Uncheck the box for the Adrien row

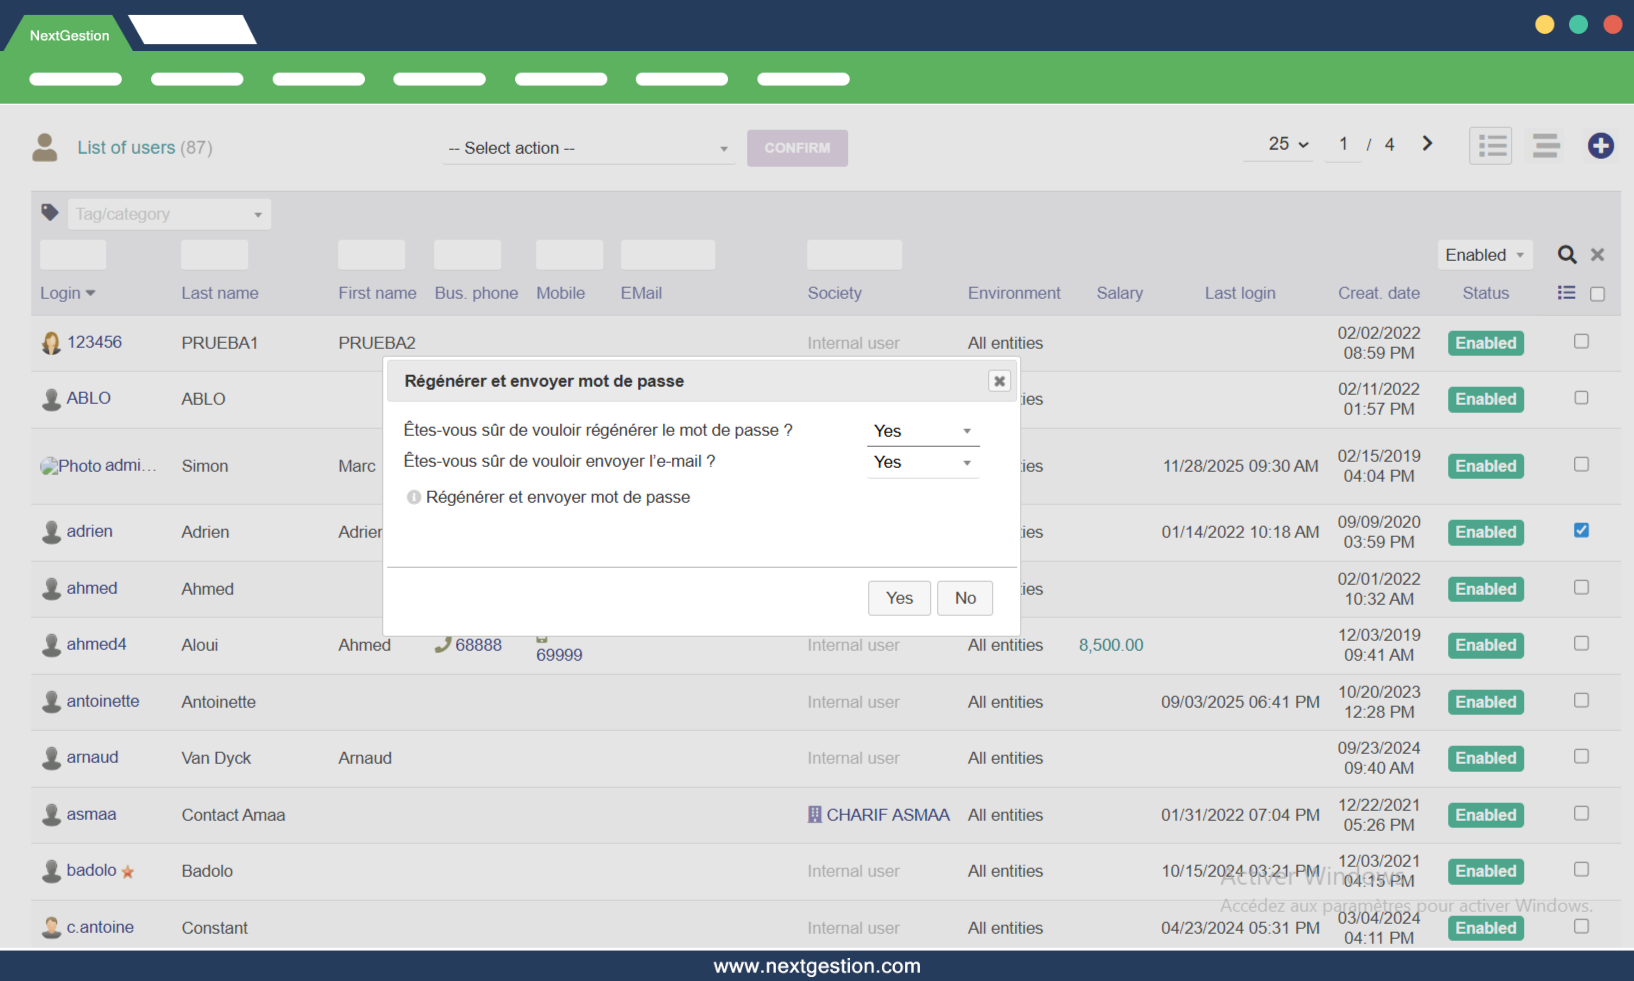tap(1581, 531)
